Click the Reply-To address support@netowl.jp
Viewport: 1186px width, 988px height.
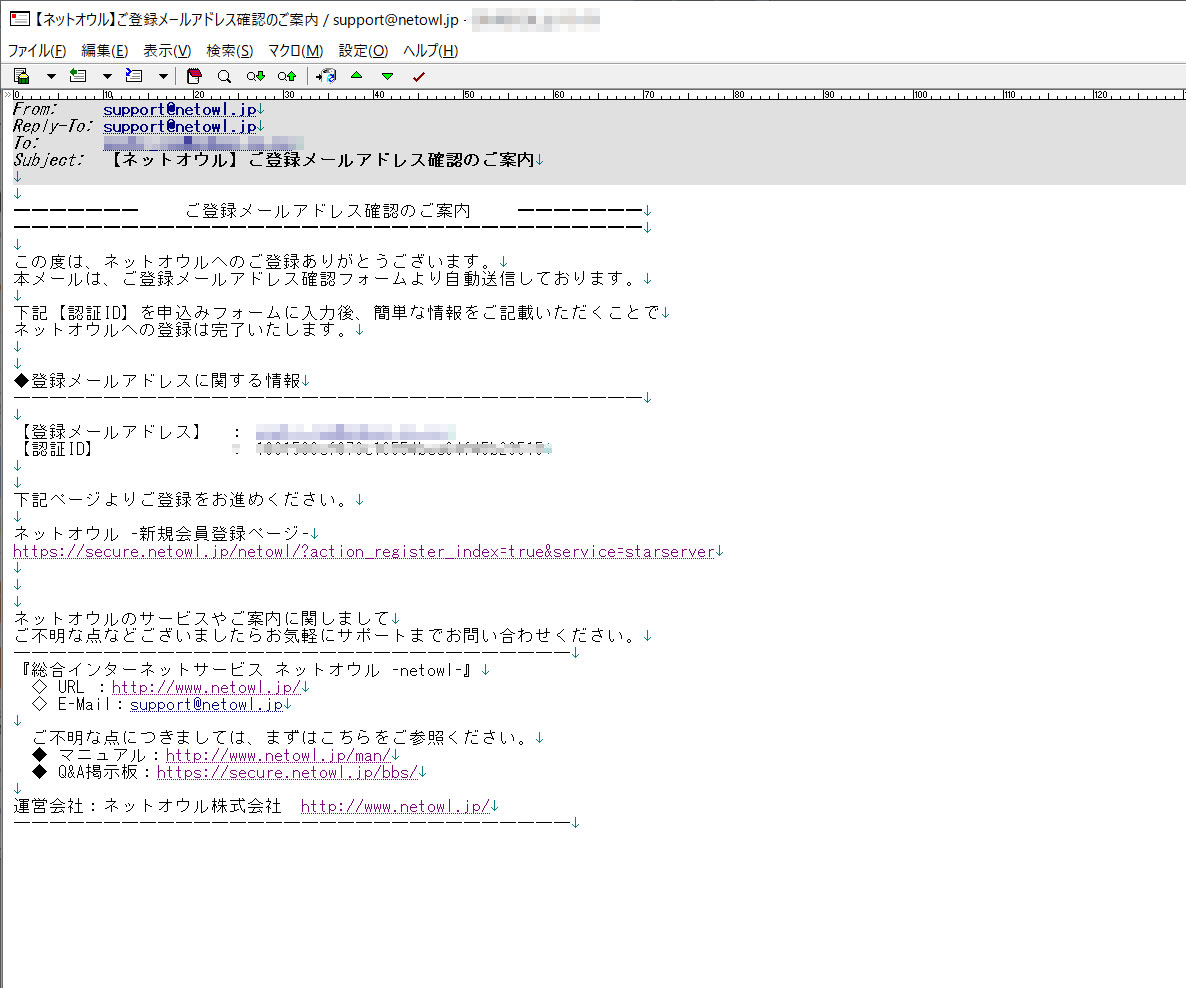click(x=180, y=126)
